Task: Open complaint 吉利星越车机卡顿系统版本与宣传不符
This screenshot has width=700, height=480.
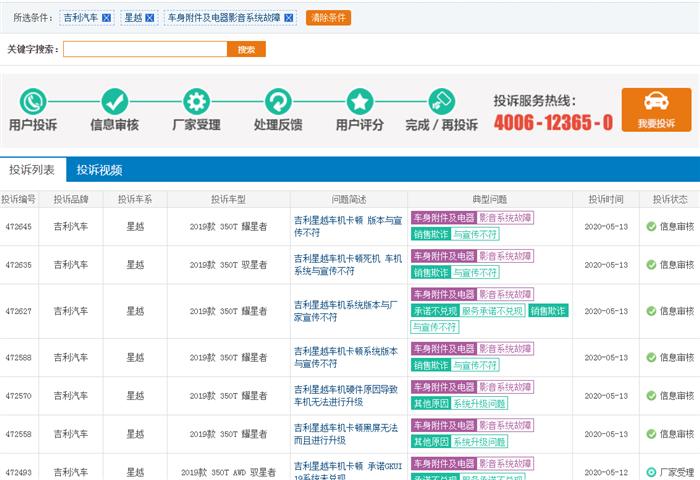Action: tap(346, 357)
